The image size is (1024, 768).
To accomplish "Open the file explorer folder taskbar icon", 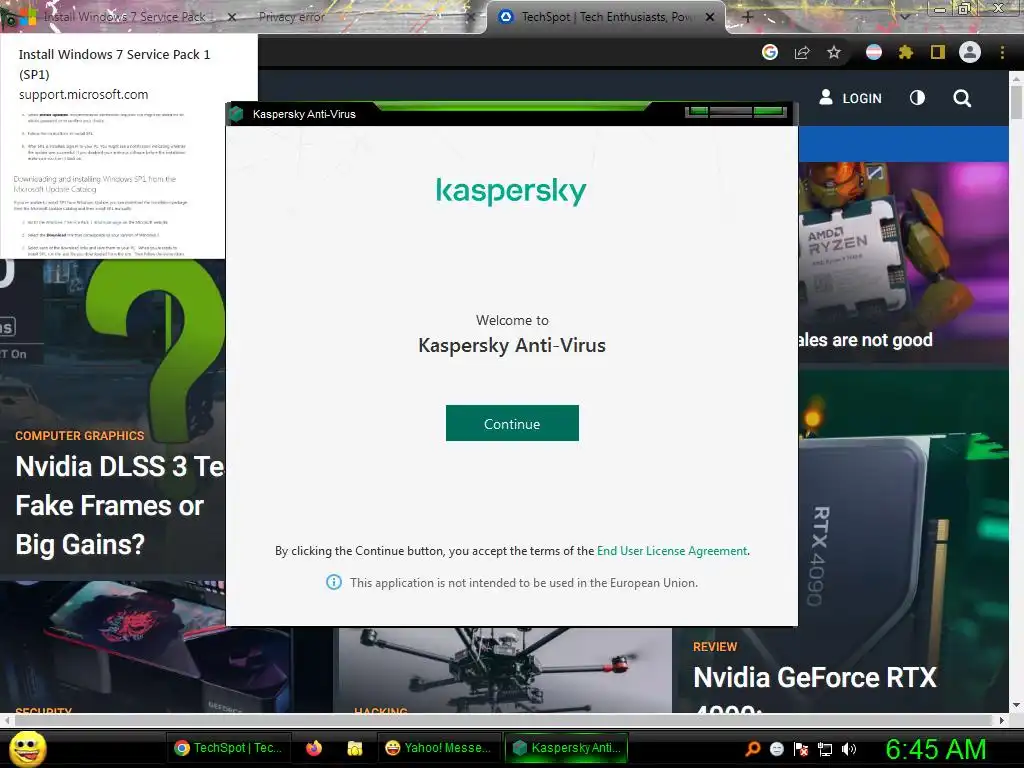I will point(355,748).
